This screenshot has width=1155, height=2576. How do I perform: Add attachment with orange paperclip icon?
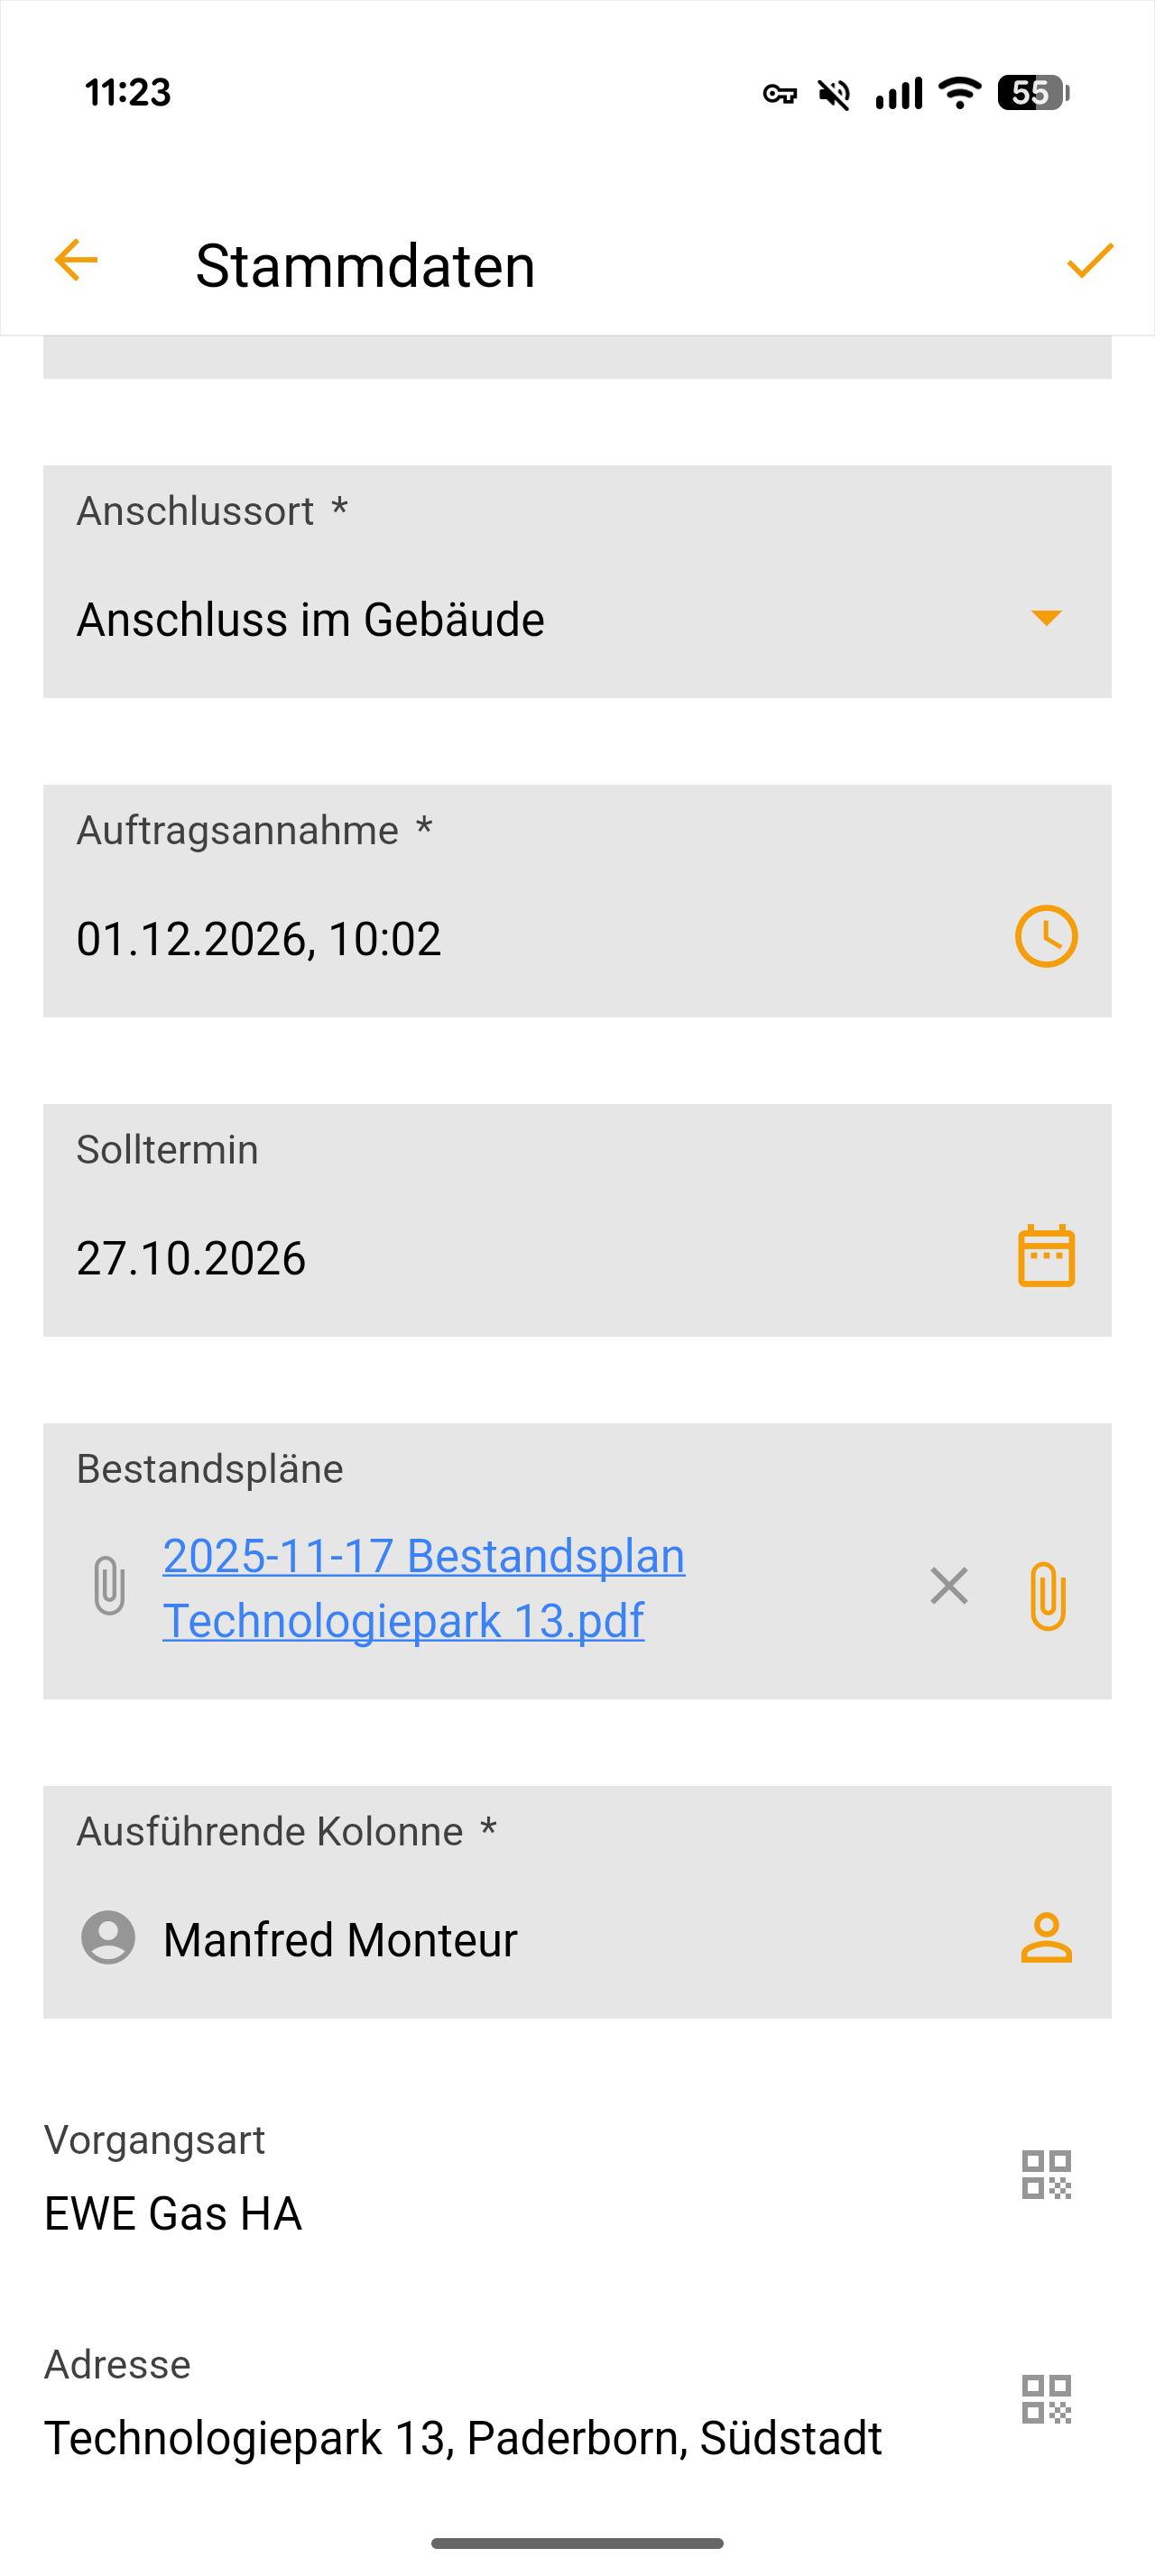(1047, 1595)
